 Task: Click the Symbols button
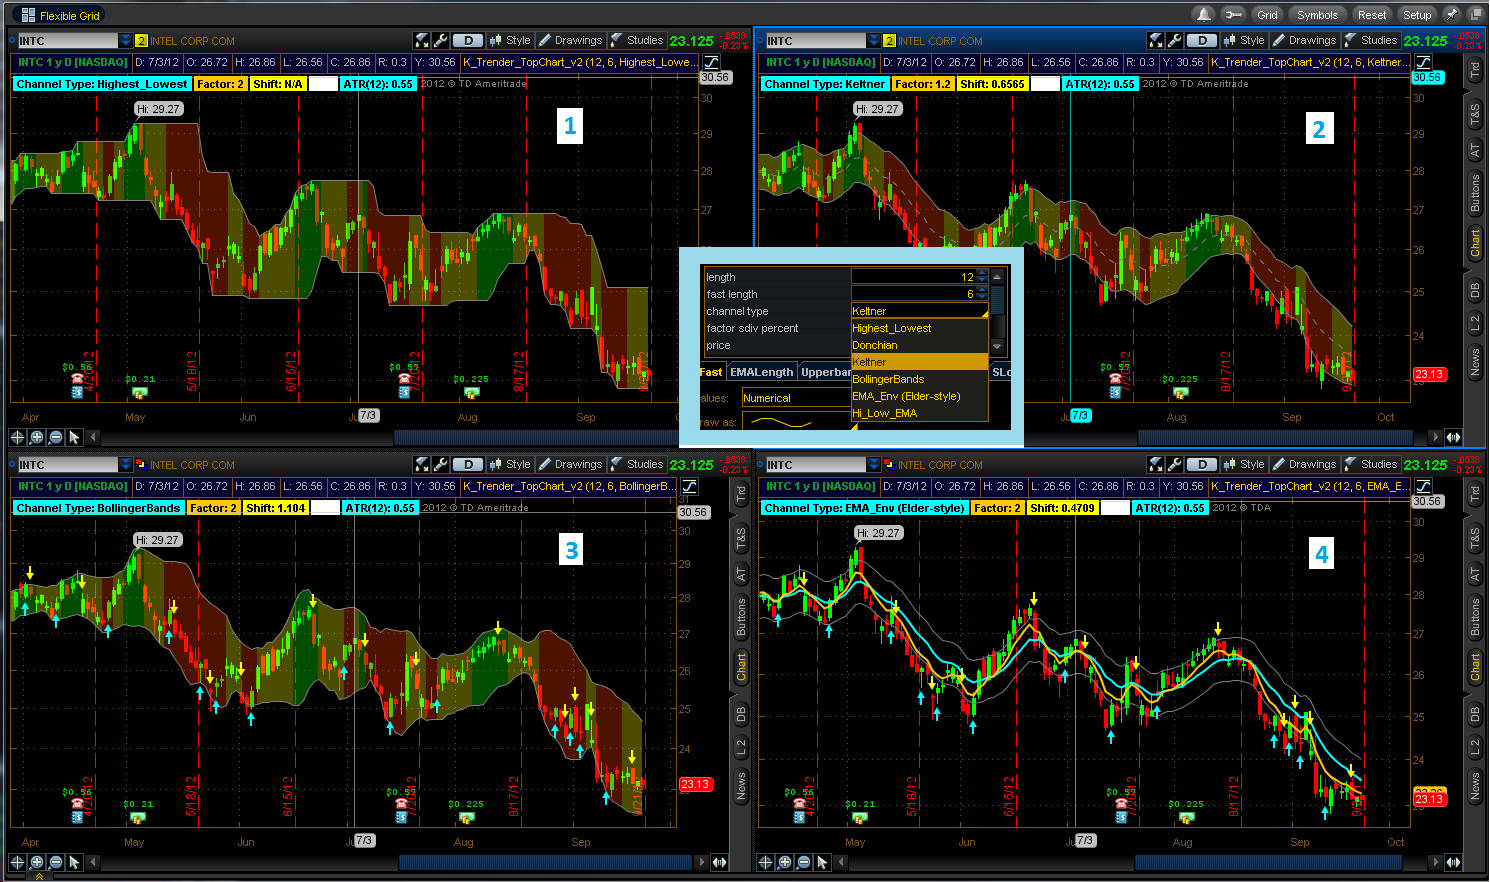(x=1317, y=15)
